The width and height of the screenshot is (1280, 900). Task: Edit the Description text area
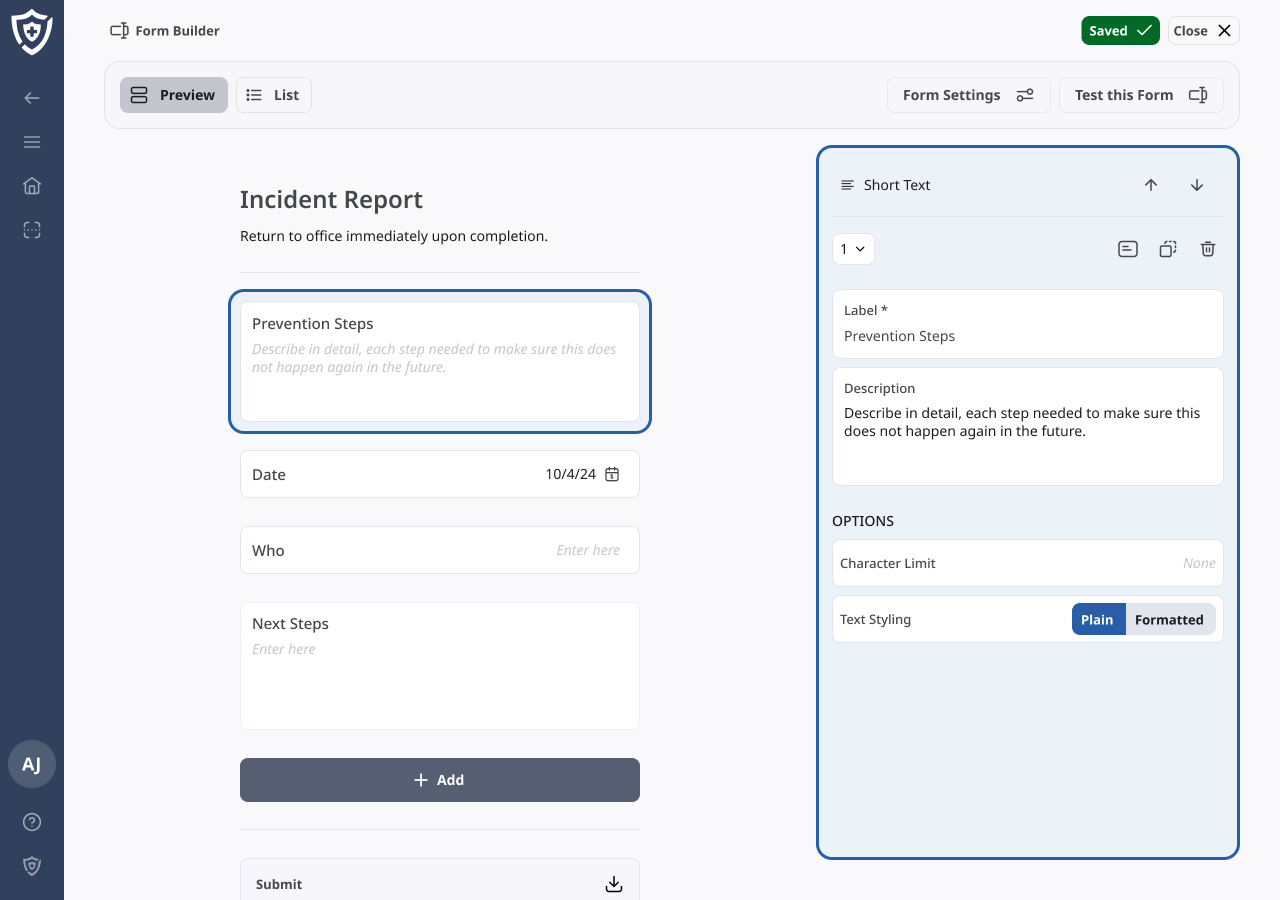tap(1028, 427)
